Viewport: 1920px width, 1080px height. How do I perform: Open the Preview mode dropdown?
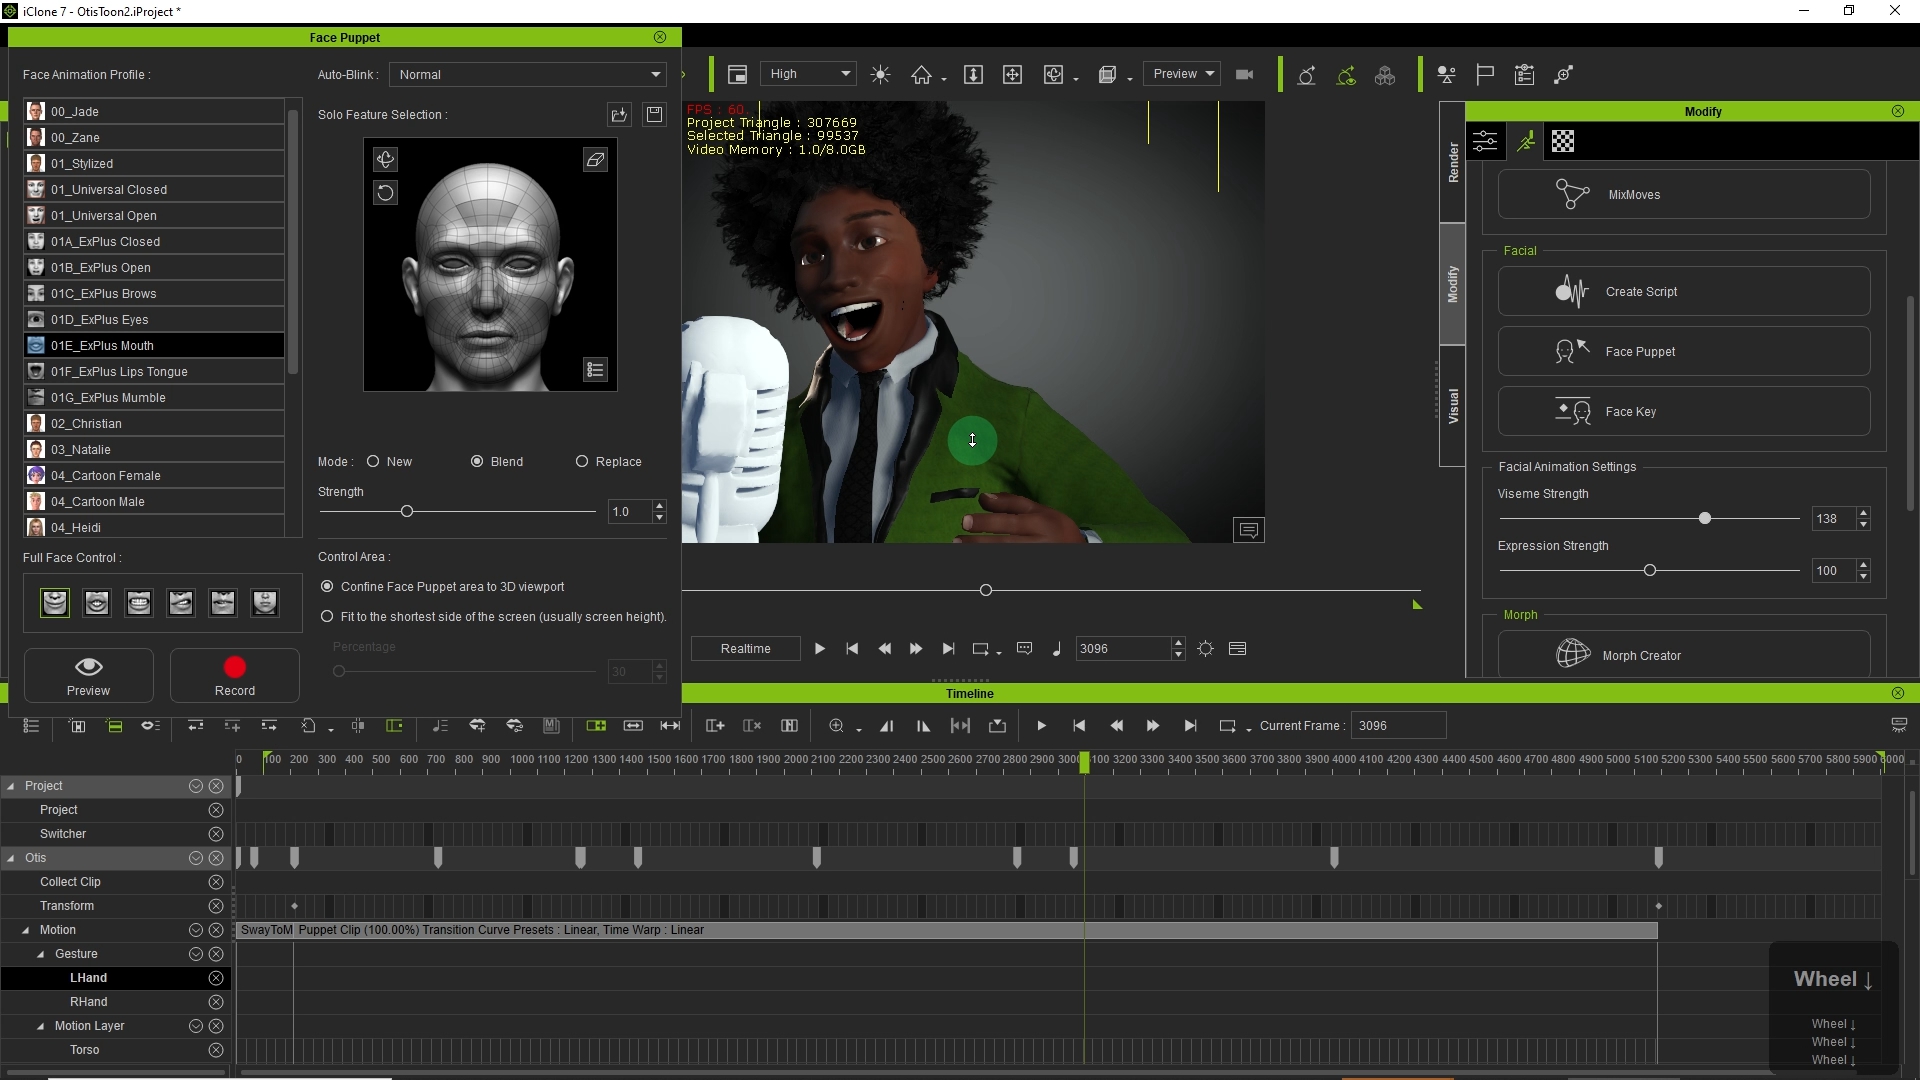[x=1183, y=74]
